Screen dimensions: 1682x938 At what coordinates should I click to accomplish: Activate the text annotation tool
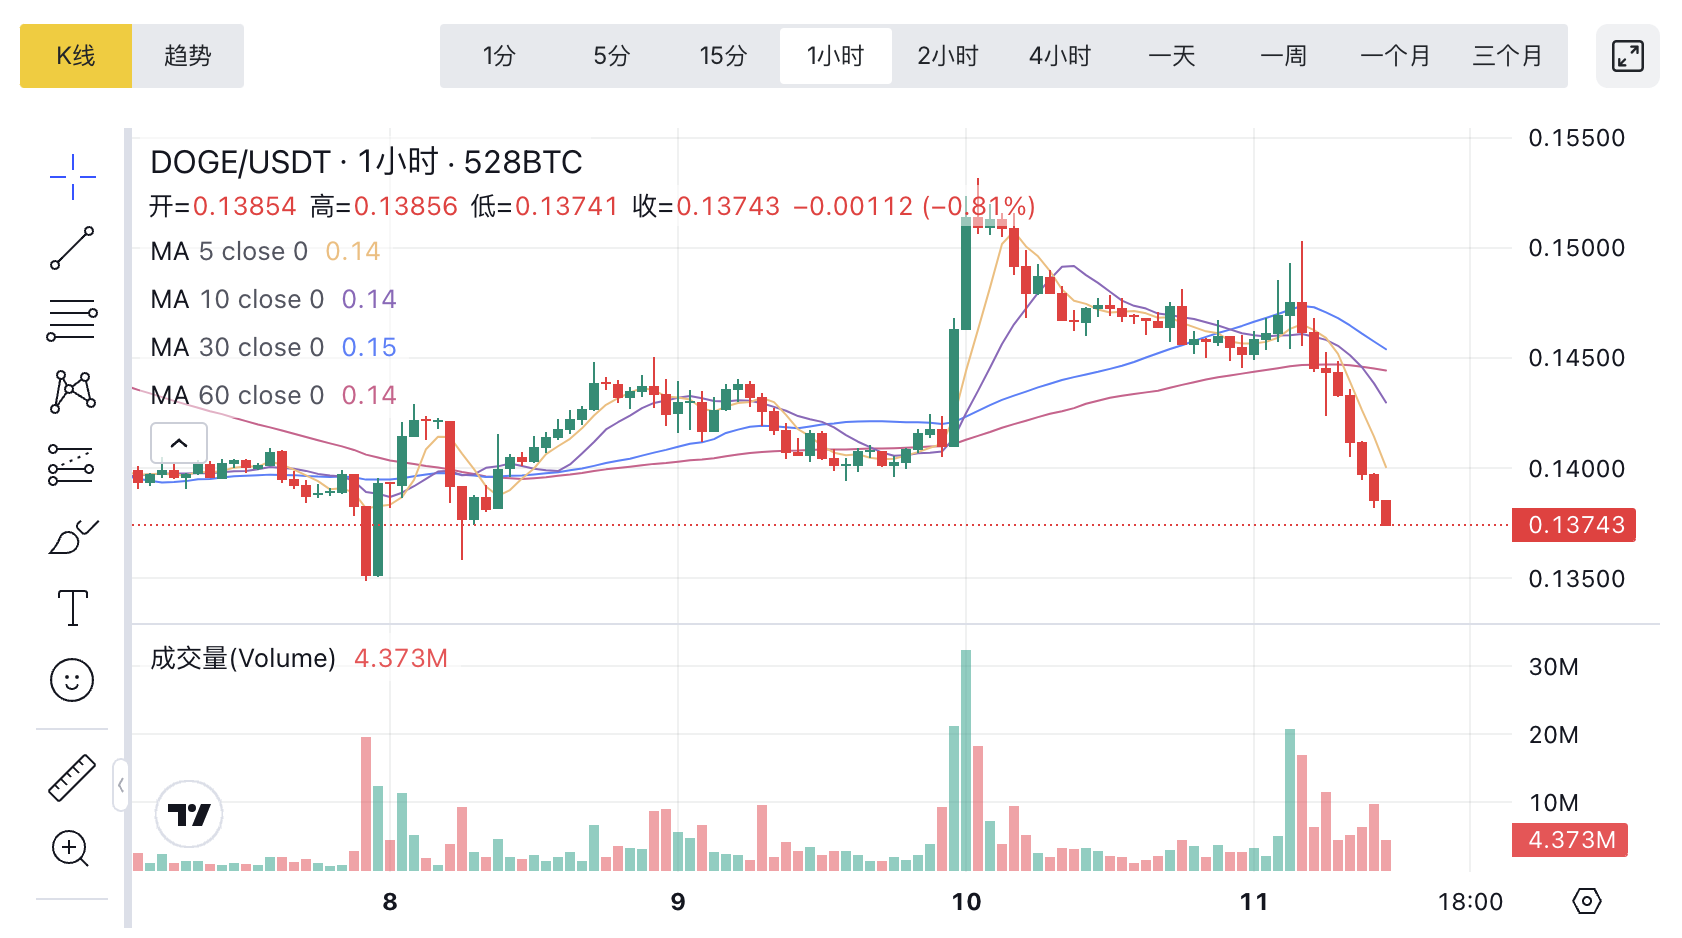click(72, 608)
